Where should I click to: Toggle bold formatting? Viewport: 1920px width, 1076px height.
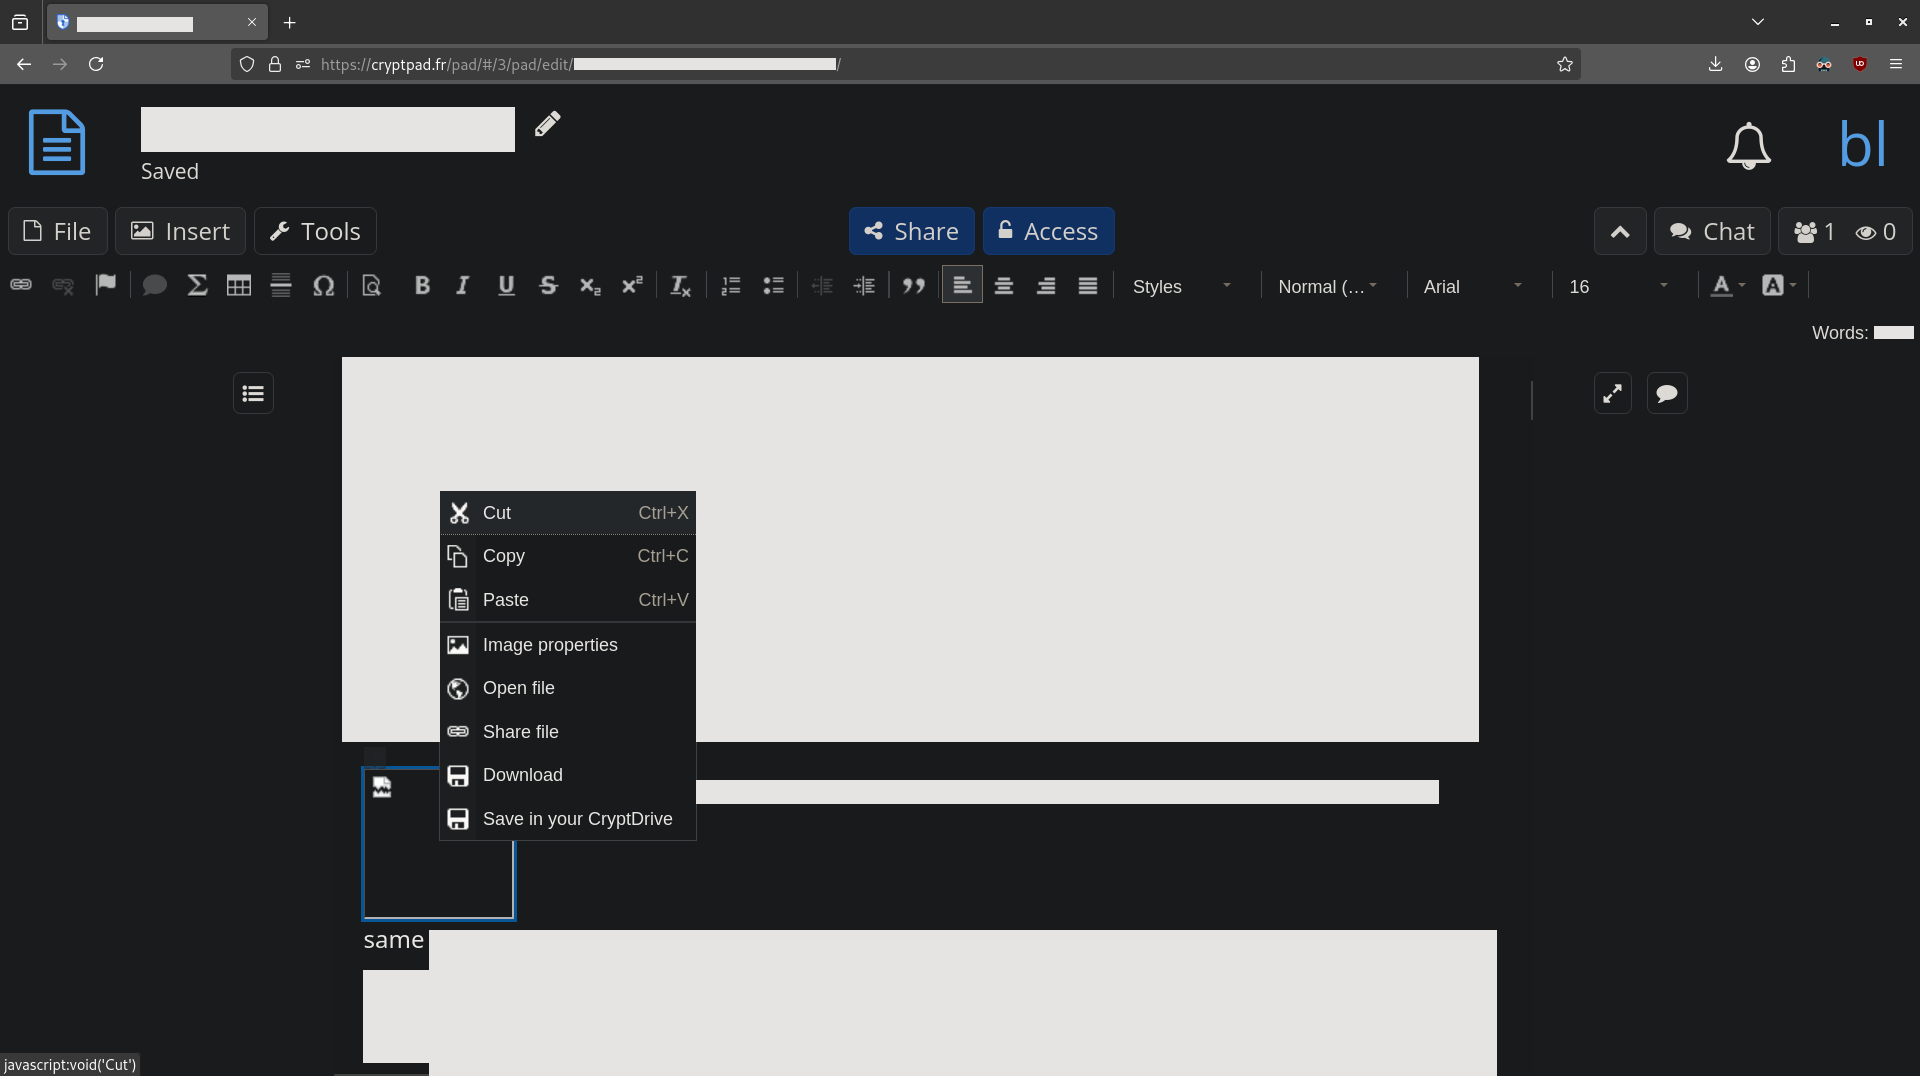tap(422, 286)
